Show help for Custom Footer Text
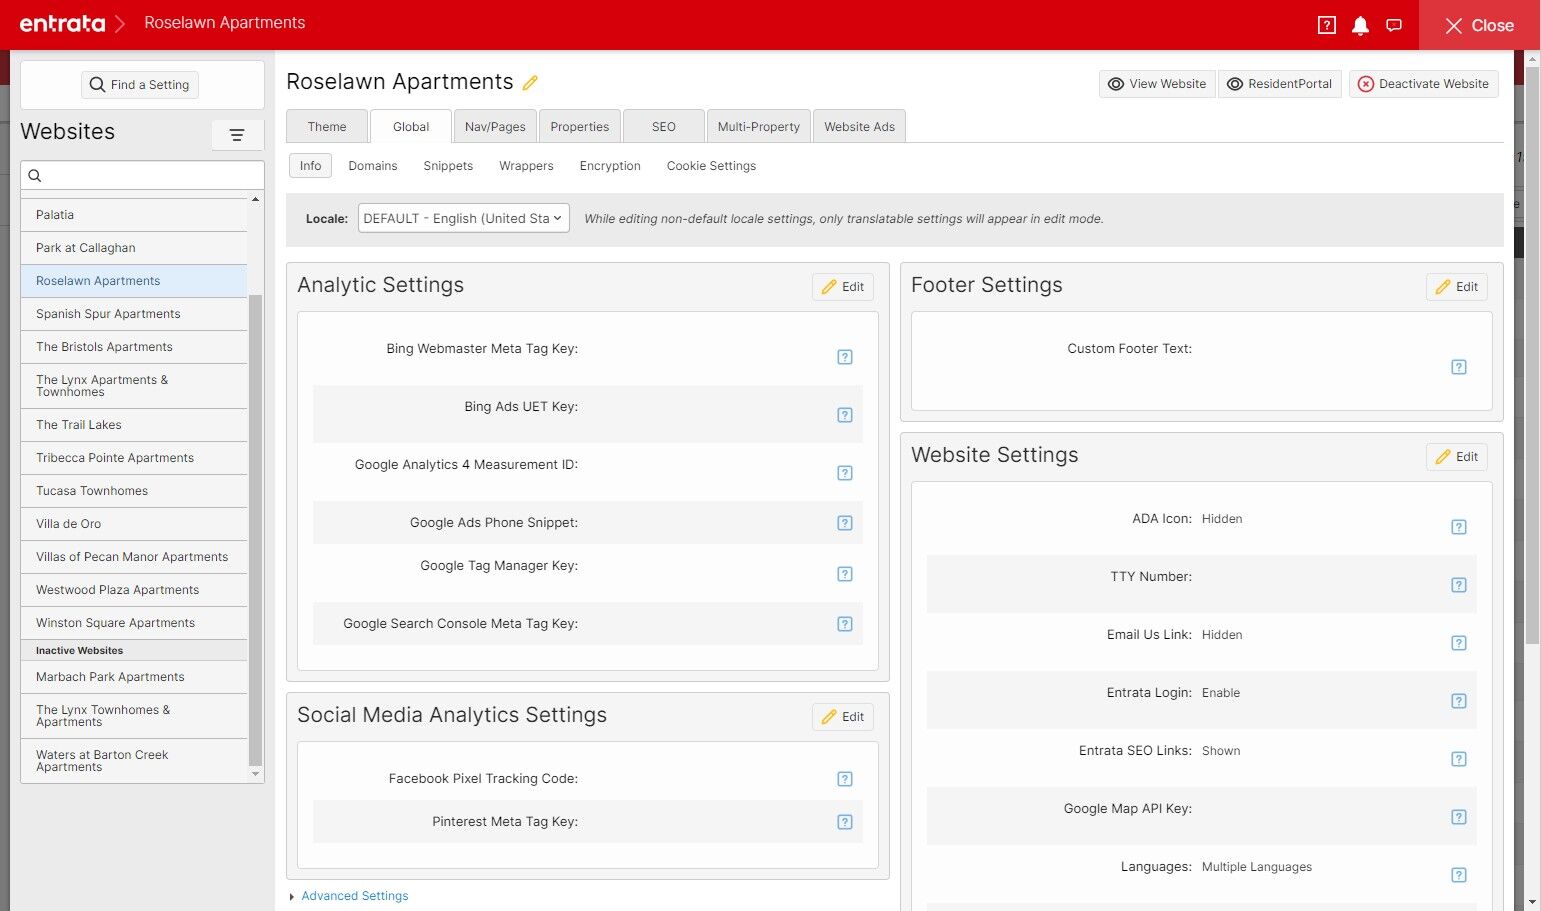Viewport: 1541px width, 911px height. click(x=1459, y=367)
